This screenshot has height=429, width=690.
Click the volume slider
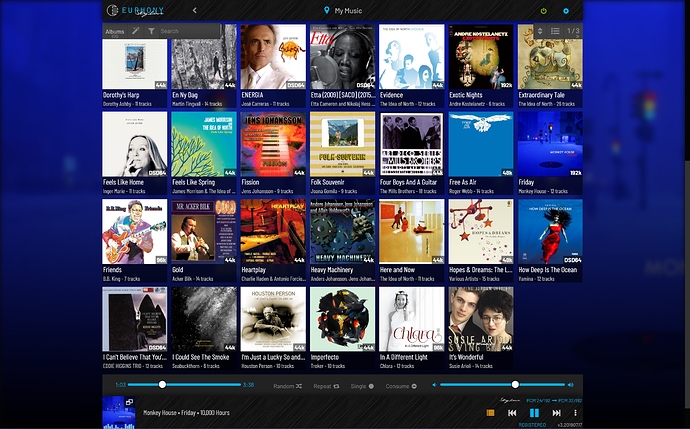[x=502, y=385]
